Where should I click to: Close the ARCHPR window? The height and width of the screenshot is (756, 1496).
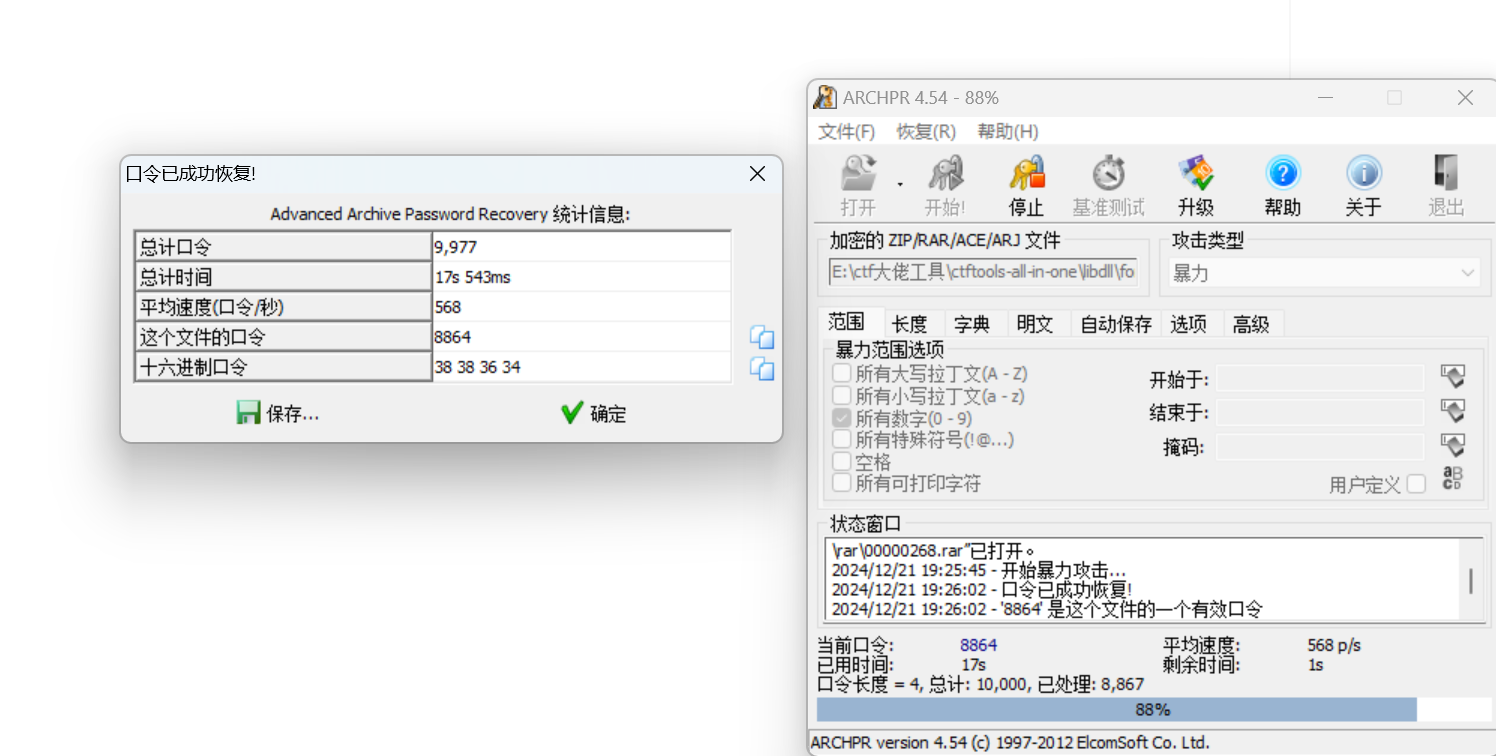point(1465,98)
